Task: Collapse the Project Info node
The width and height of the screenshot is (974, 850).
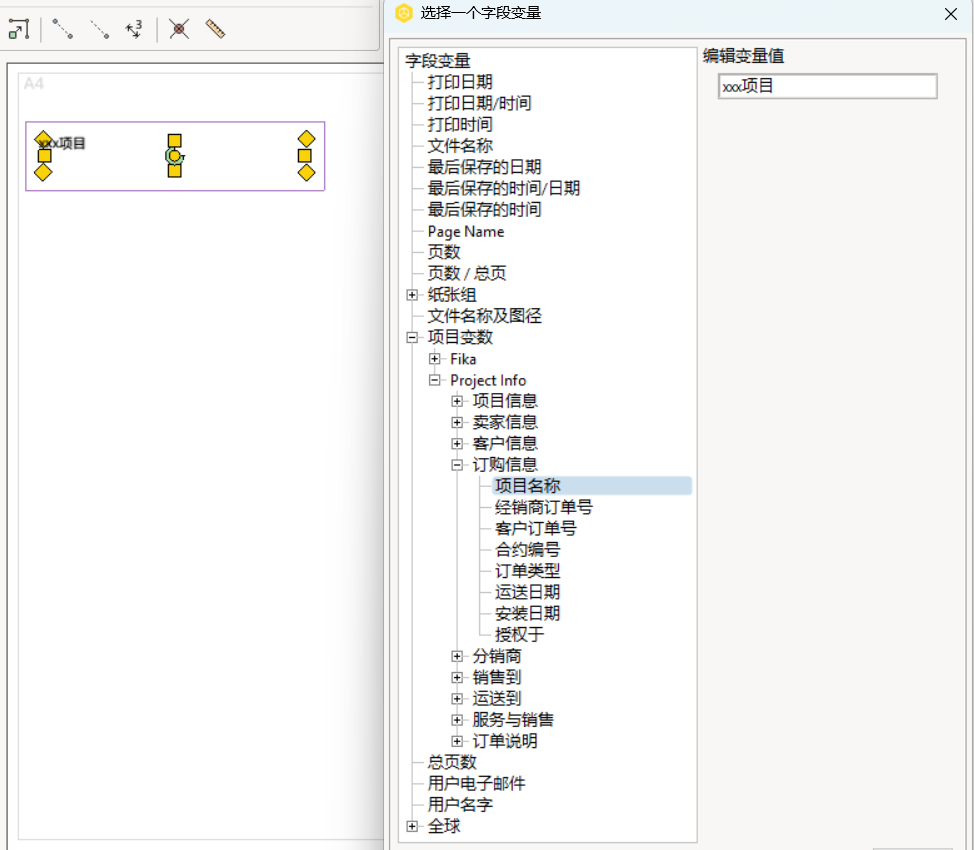Action: click(x=435, y=380)
